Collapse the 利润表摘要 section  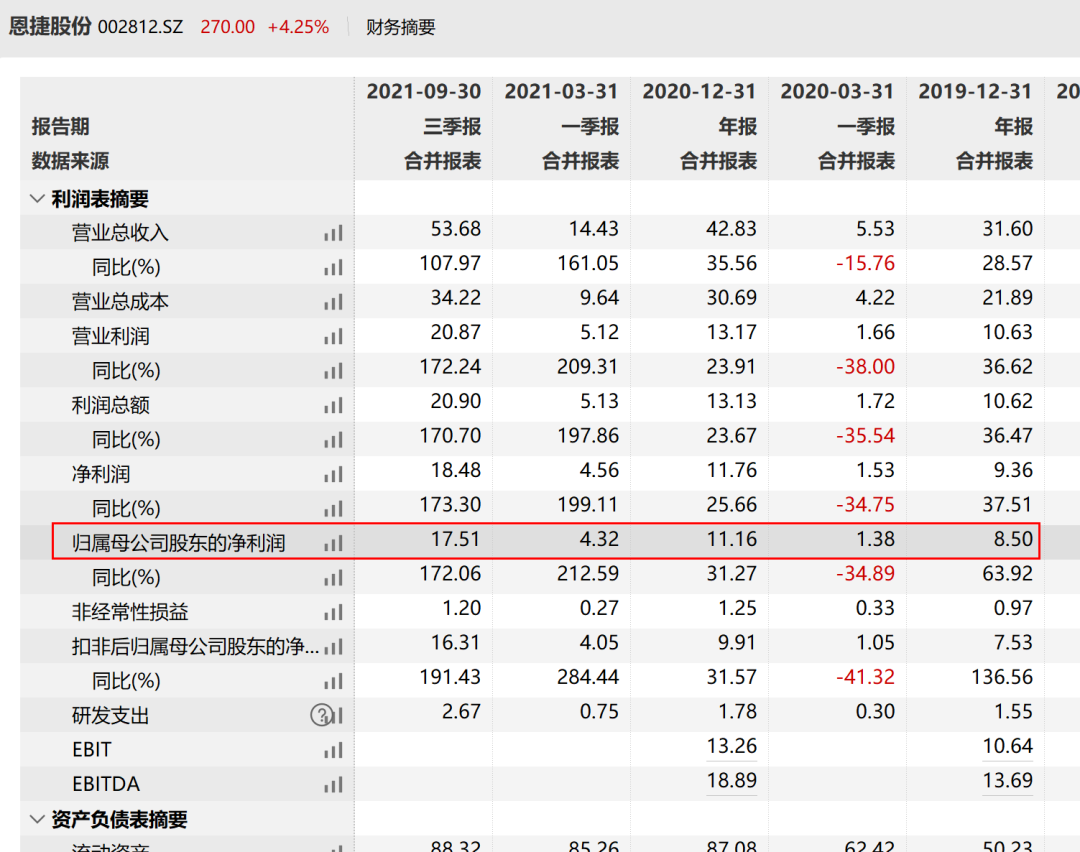click(37, 199)
